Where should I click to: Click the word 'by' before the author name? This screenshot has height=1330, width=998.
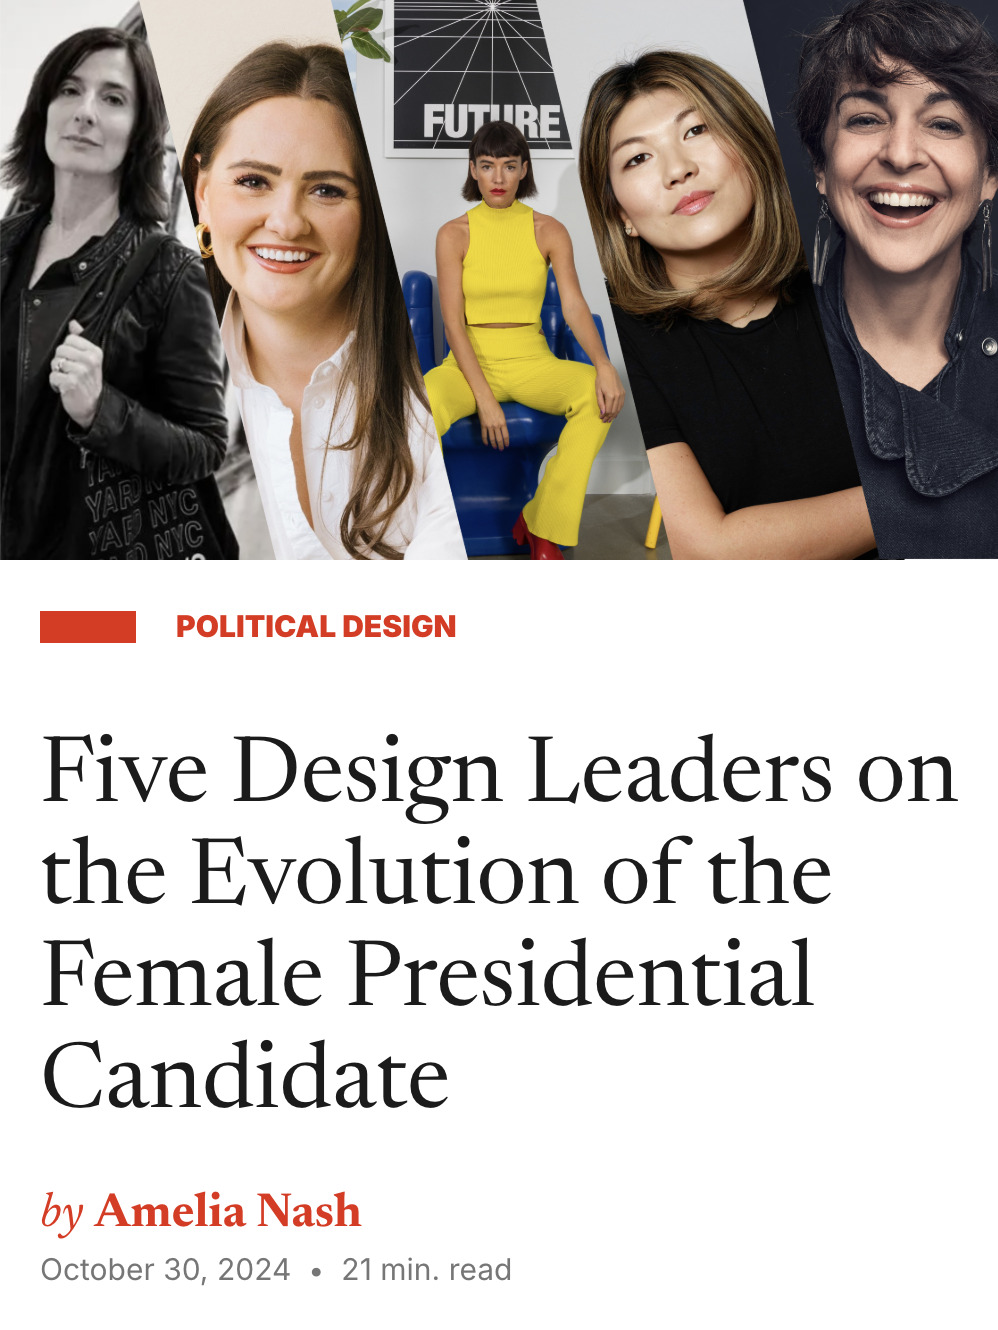(61, 1213)
